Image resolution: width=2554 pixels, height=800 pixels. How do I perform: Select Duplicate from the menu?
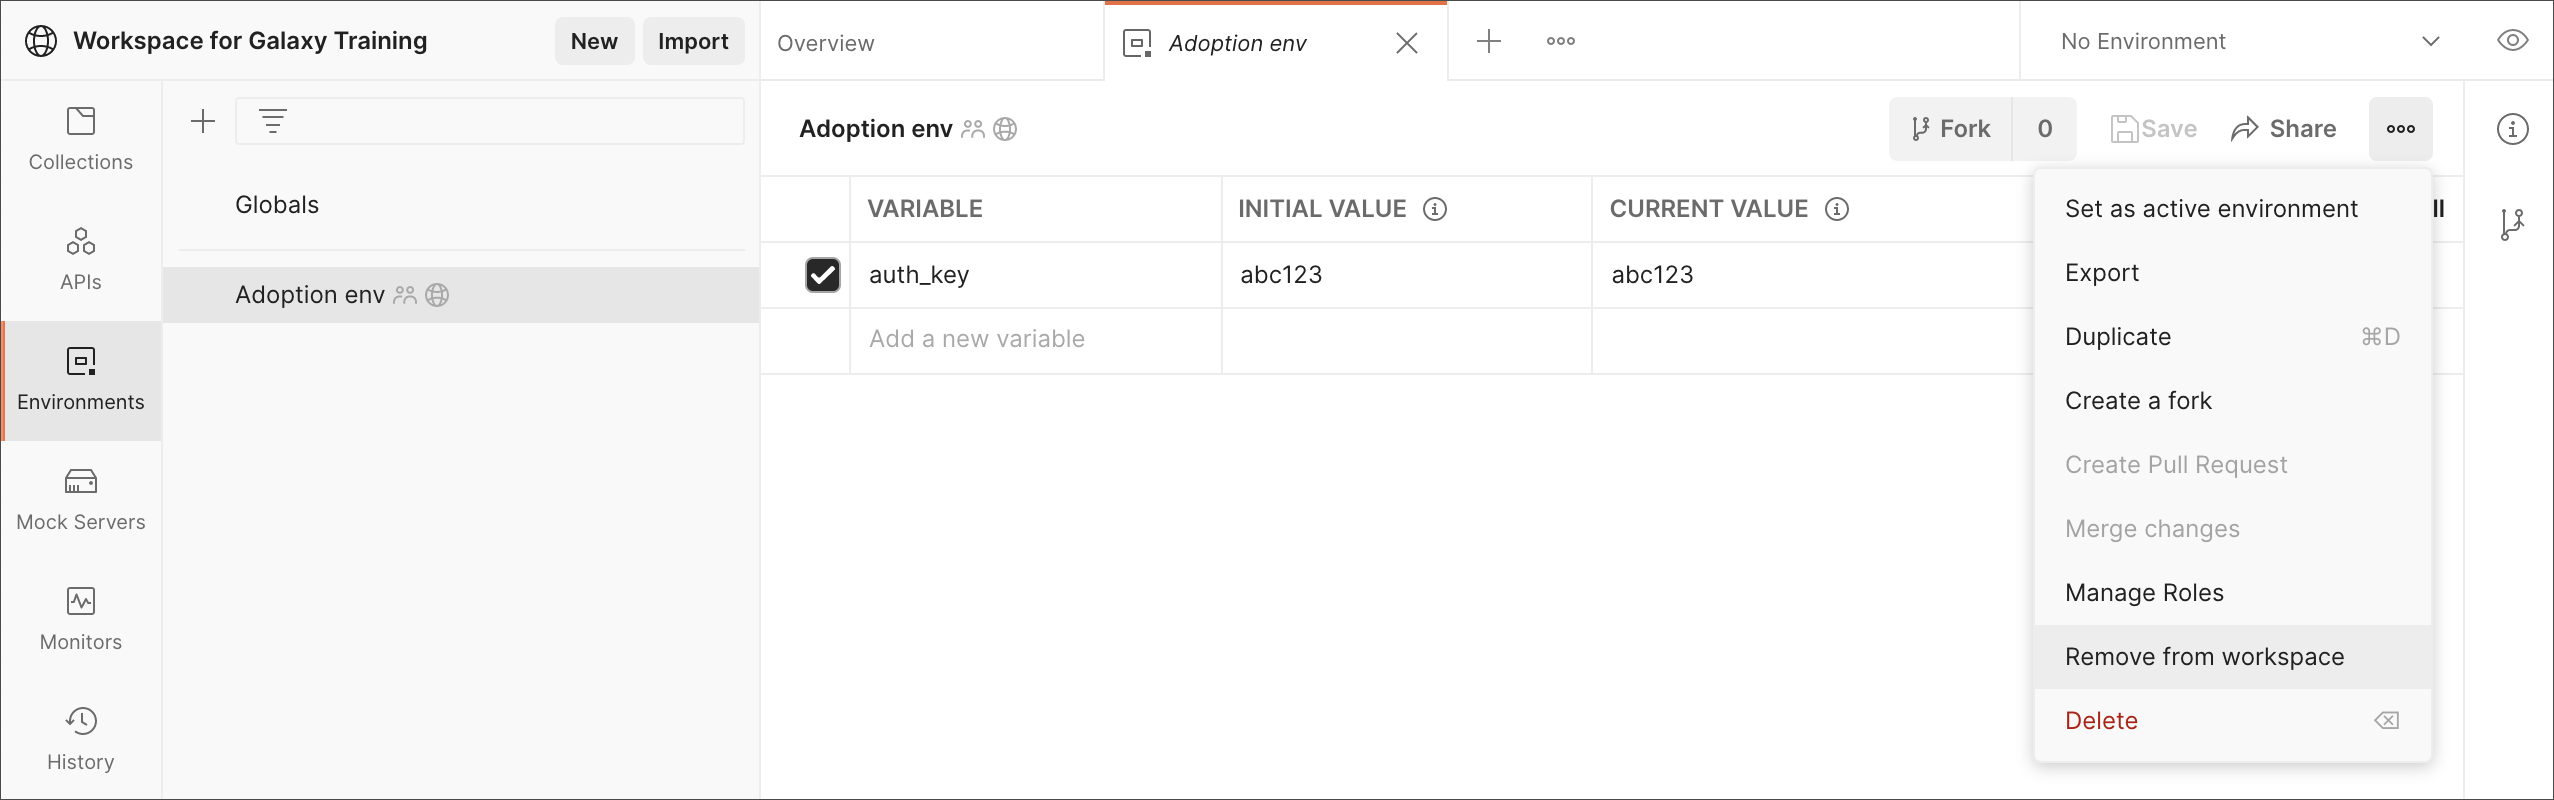pyautogui.click(x=2233, y=337)
